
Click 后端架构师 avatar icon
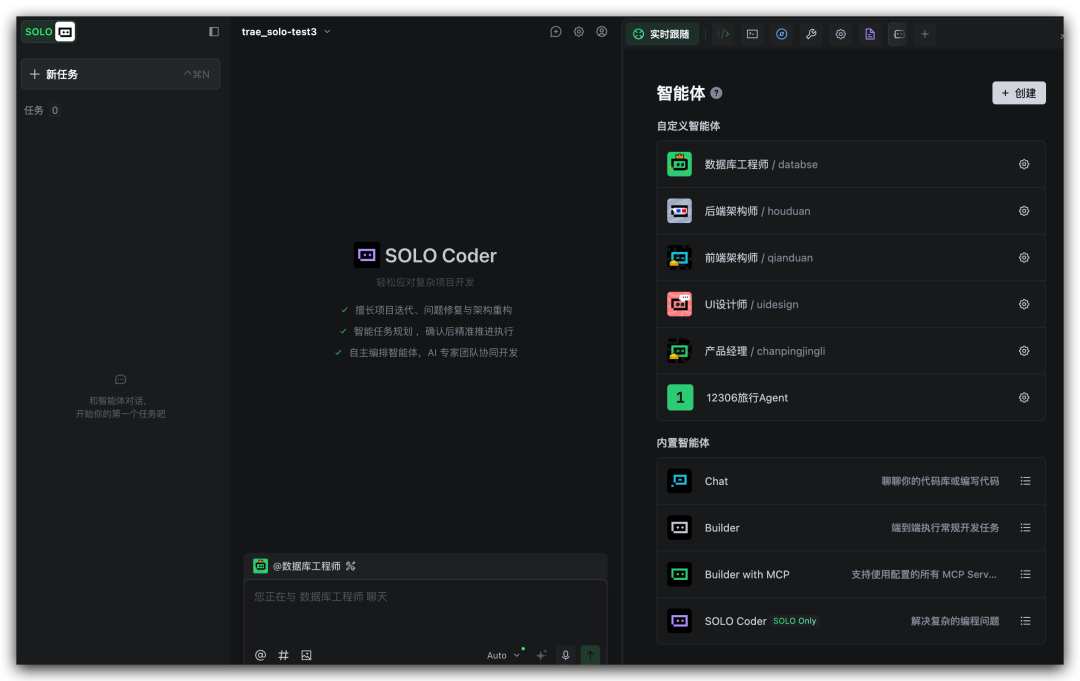[679, 211]
